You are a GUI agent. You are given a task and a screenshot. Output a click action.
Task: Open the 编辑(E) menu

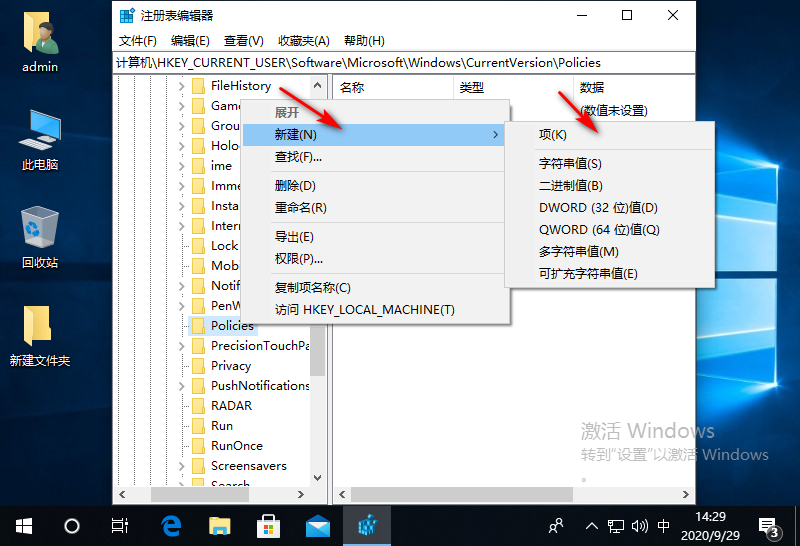[x=190, y=41]
